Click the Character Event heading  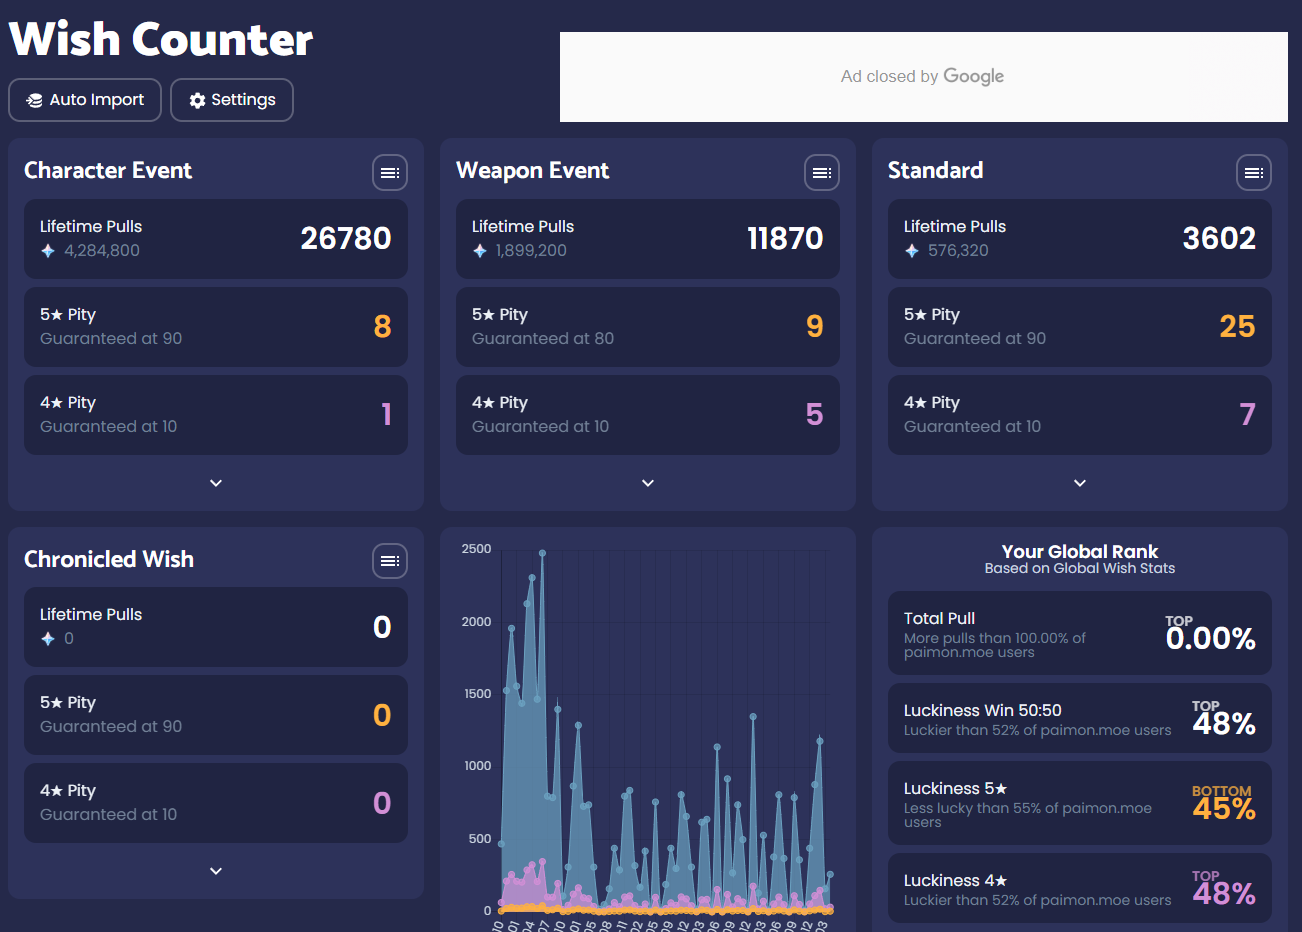pyautogui.click(x=108, y=171)
